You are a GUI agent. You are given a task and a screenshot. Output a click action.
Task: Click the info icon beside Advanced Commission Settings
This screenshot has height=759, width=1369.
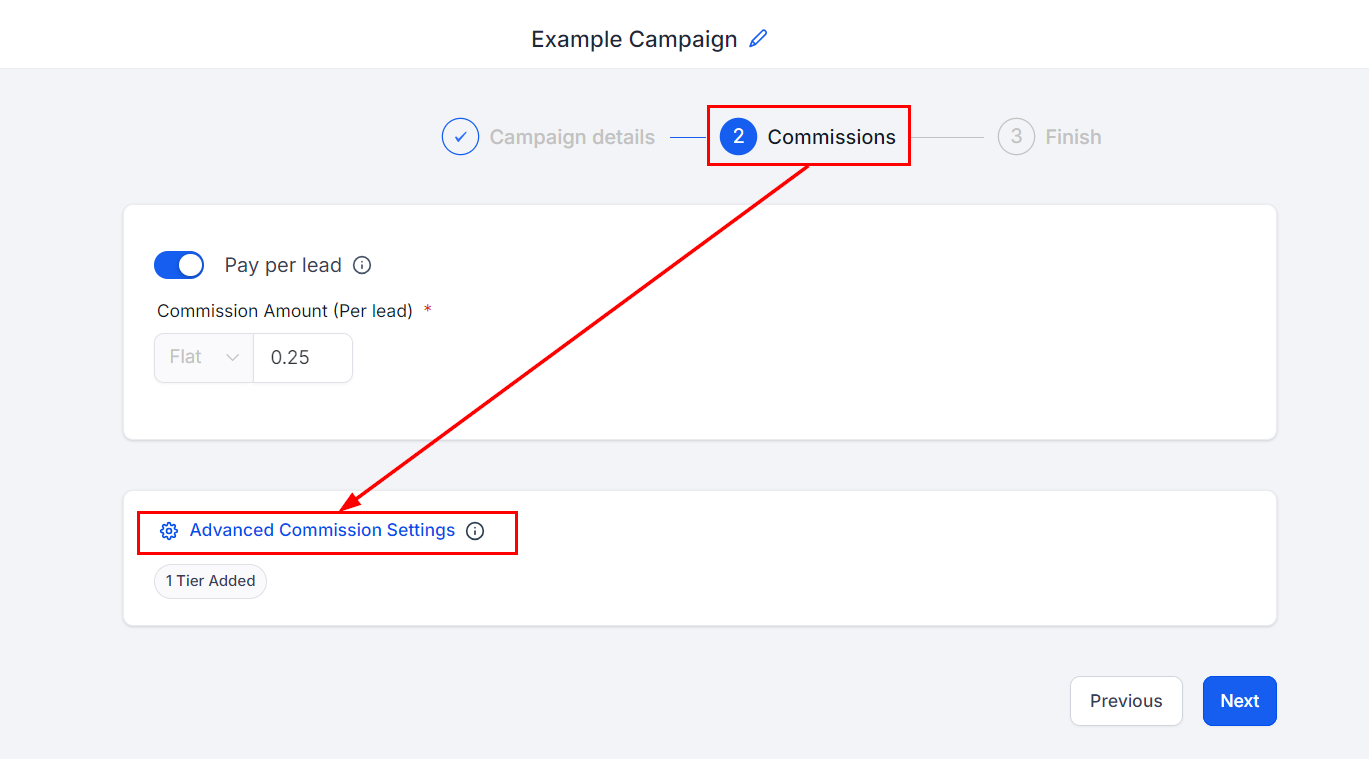click(x=475, y=531)
